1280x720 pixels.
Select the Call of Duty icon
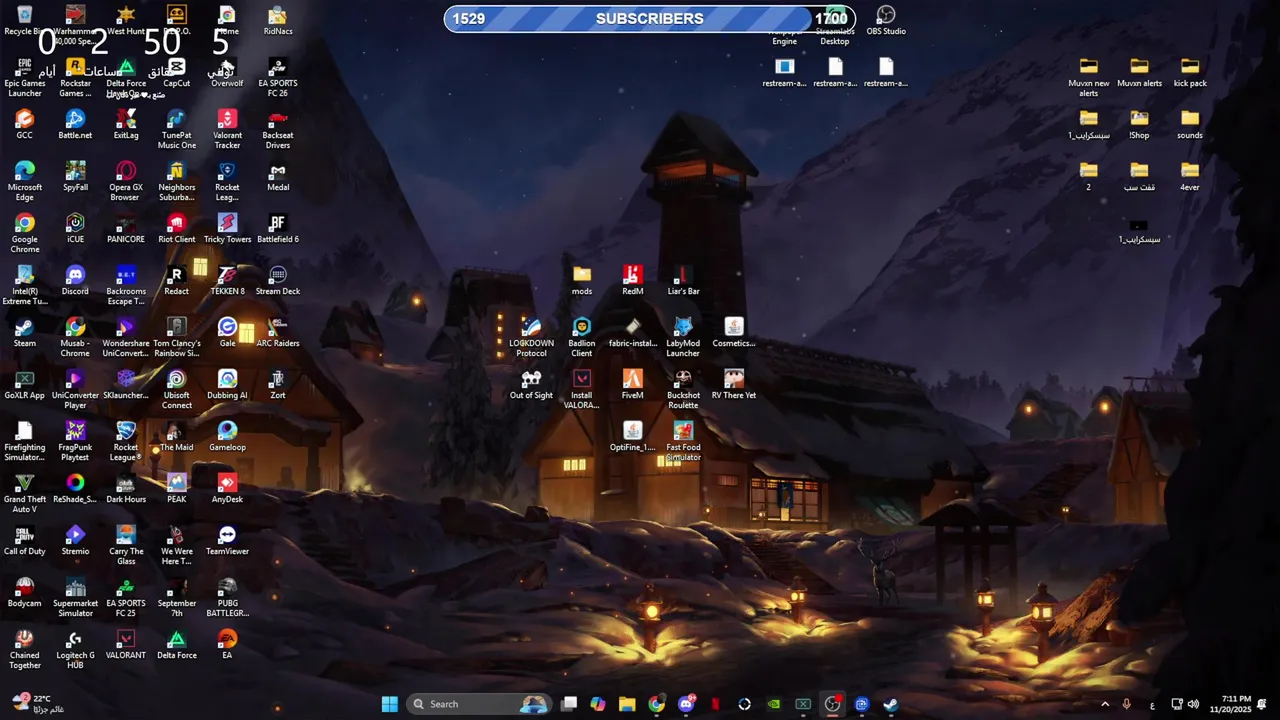point(25,541)
